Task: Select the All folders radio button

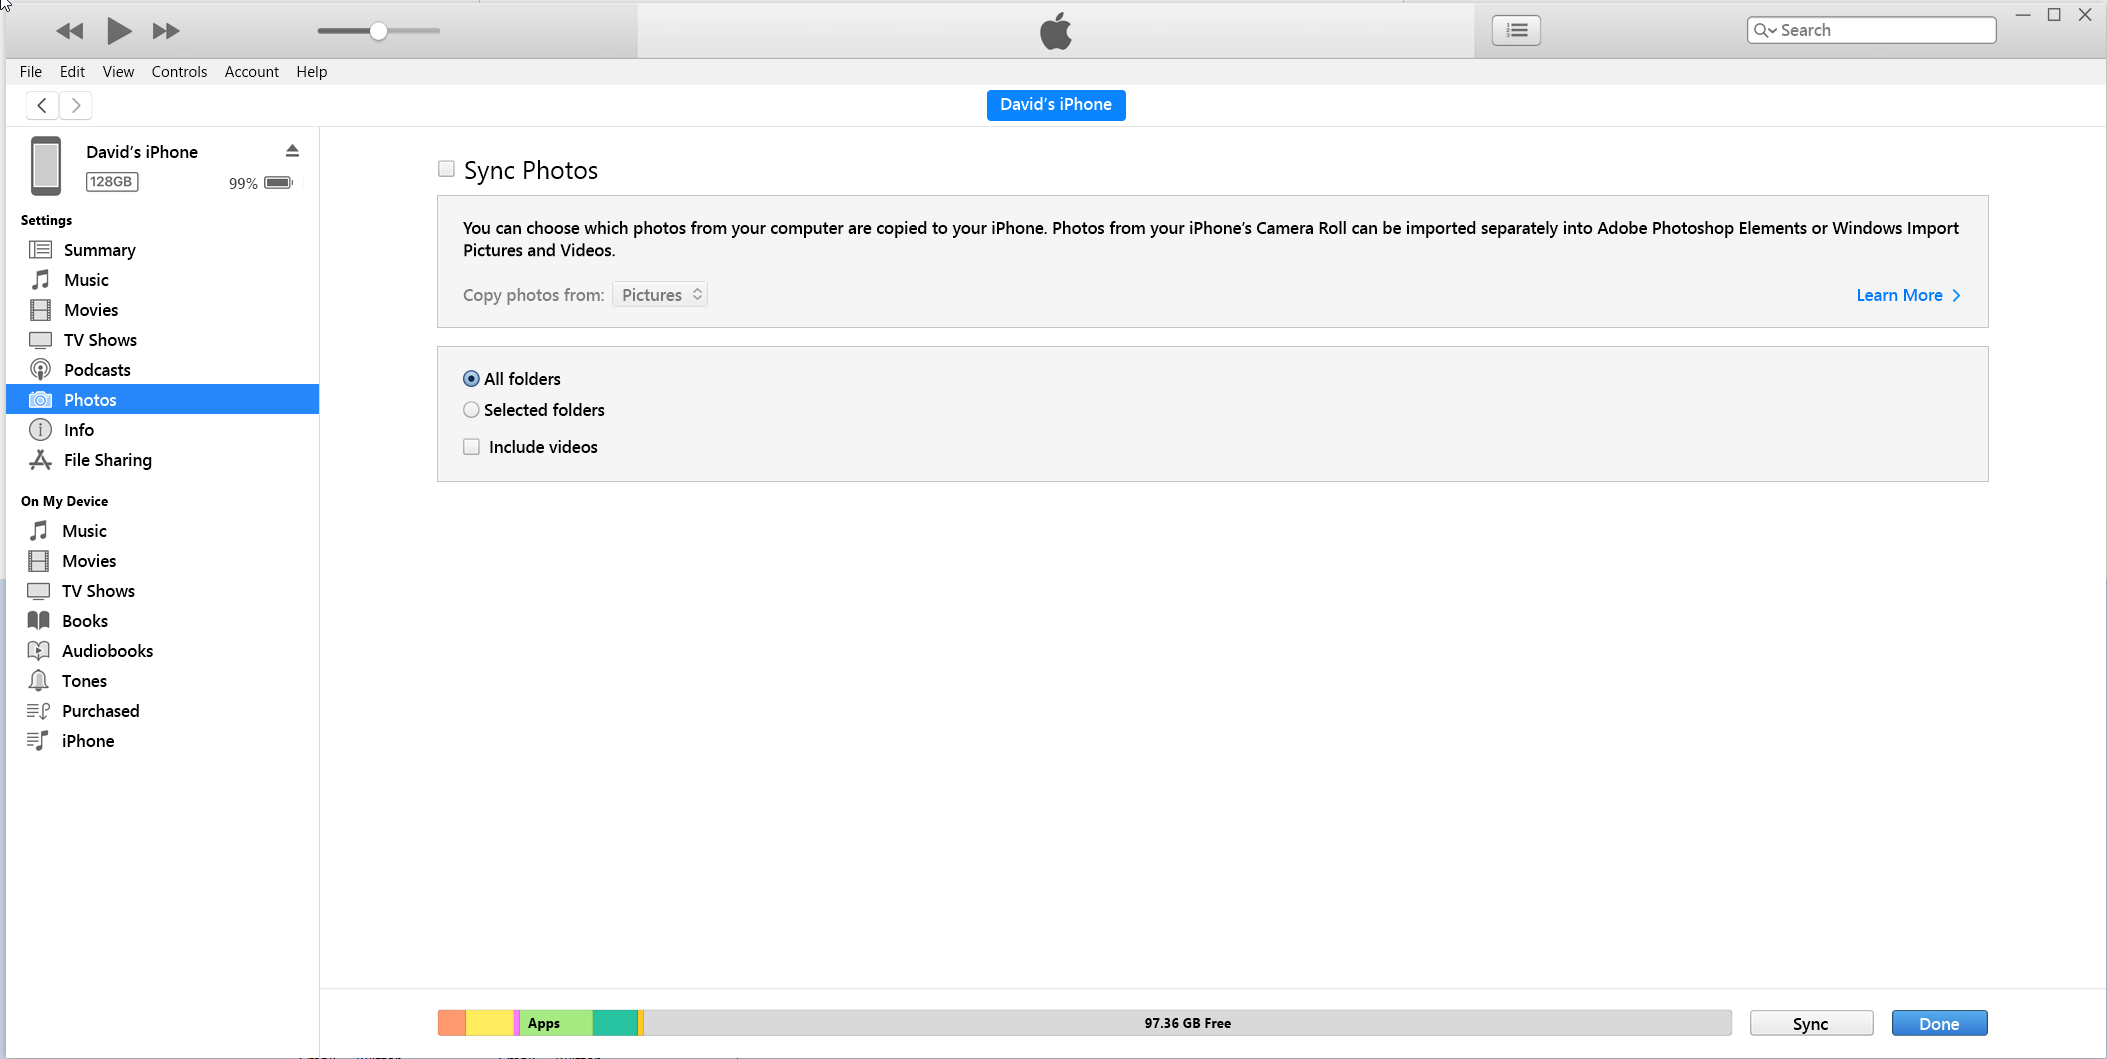Action: tap(471, 379)
